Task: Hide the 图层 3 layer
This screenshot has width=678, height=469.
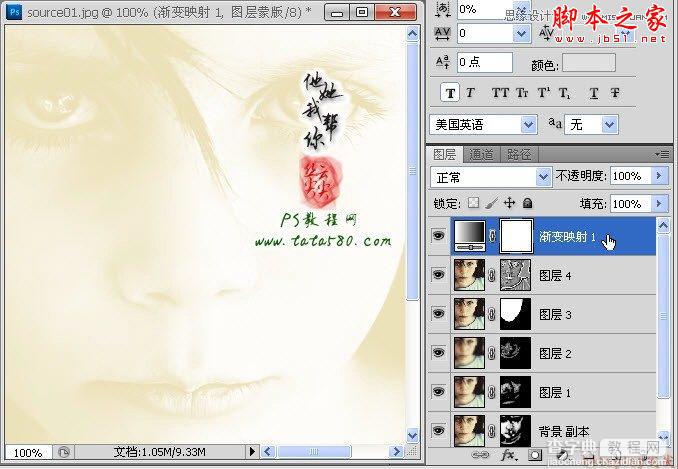Action: (x=438, y=313)
